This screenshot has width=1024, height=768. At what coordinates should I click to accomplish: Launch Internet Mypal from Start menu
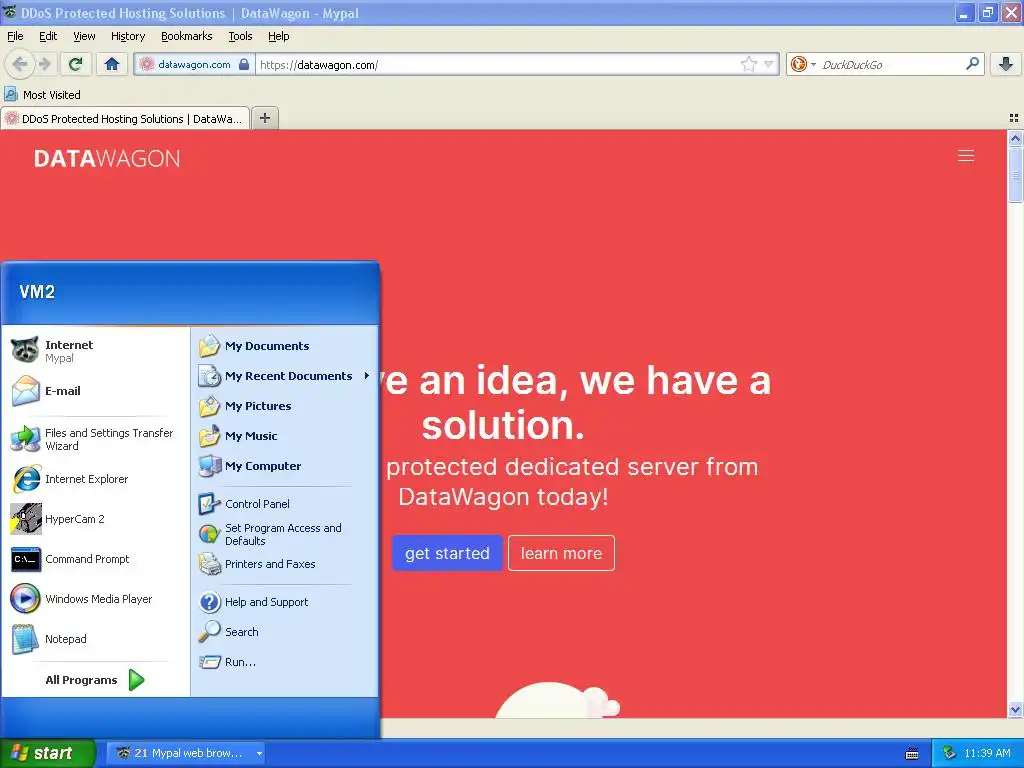[95, 351]
